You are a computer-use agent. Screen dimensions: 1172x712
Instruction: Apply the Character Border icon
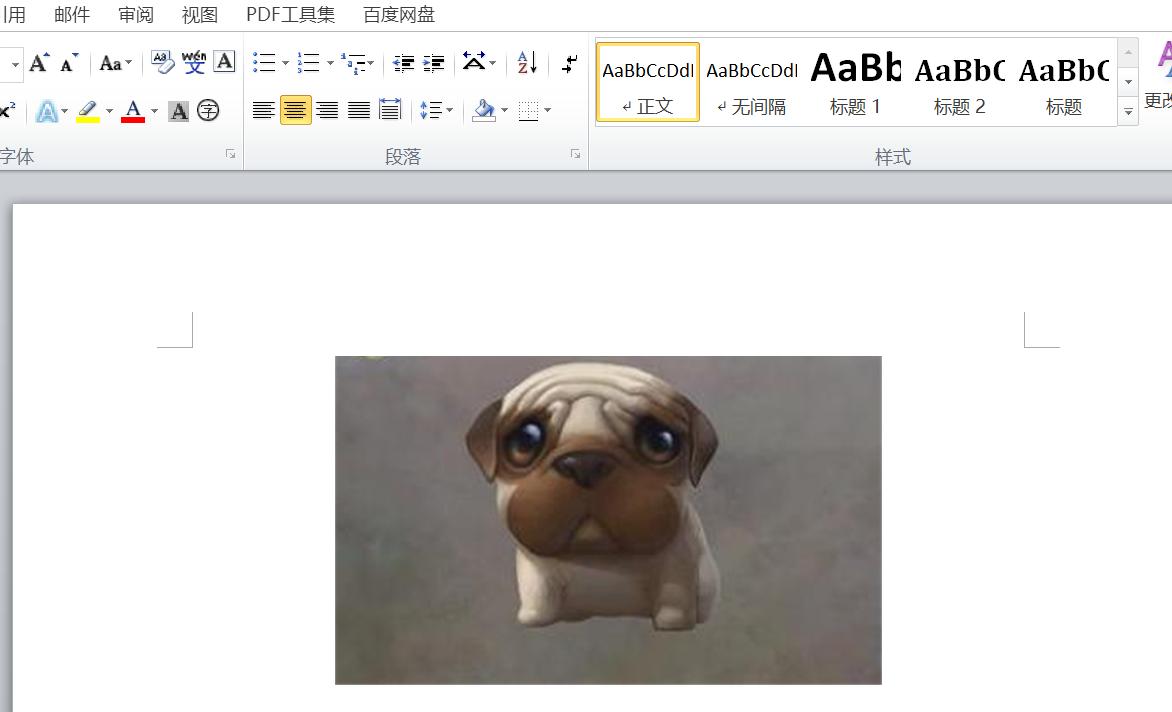pyautogui.click(x=224, y=60)
